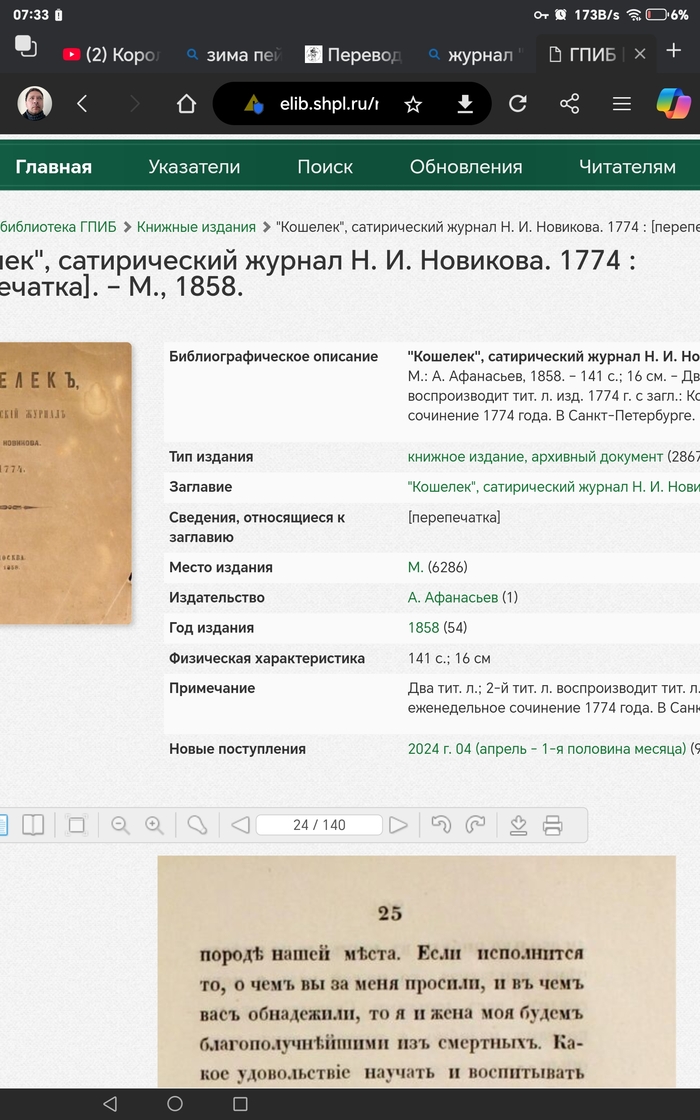
Task: Bookmark page with star icon
Action: (413, 104)
